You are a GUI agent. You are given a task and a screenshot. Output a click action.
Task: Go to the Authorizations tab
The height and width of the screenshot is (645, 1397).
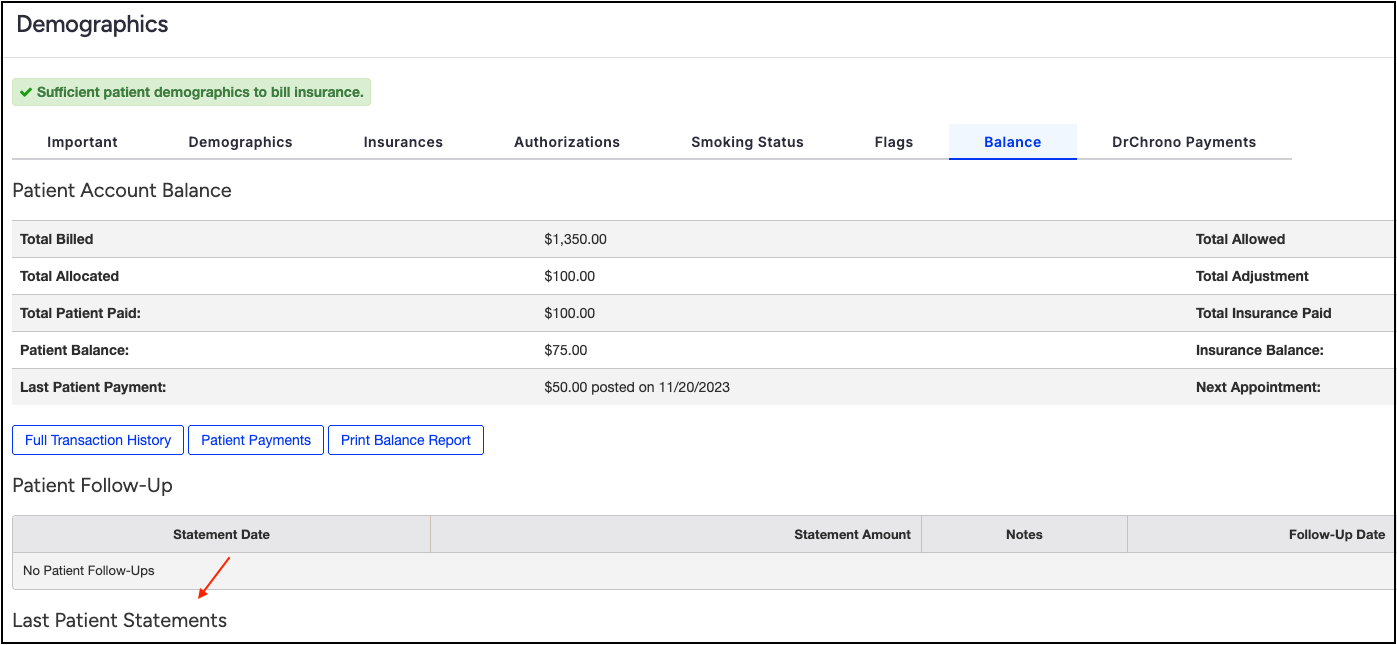pyautogui.click(x=567, y=142)
